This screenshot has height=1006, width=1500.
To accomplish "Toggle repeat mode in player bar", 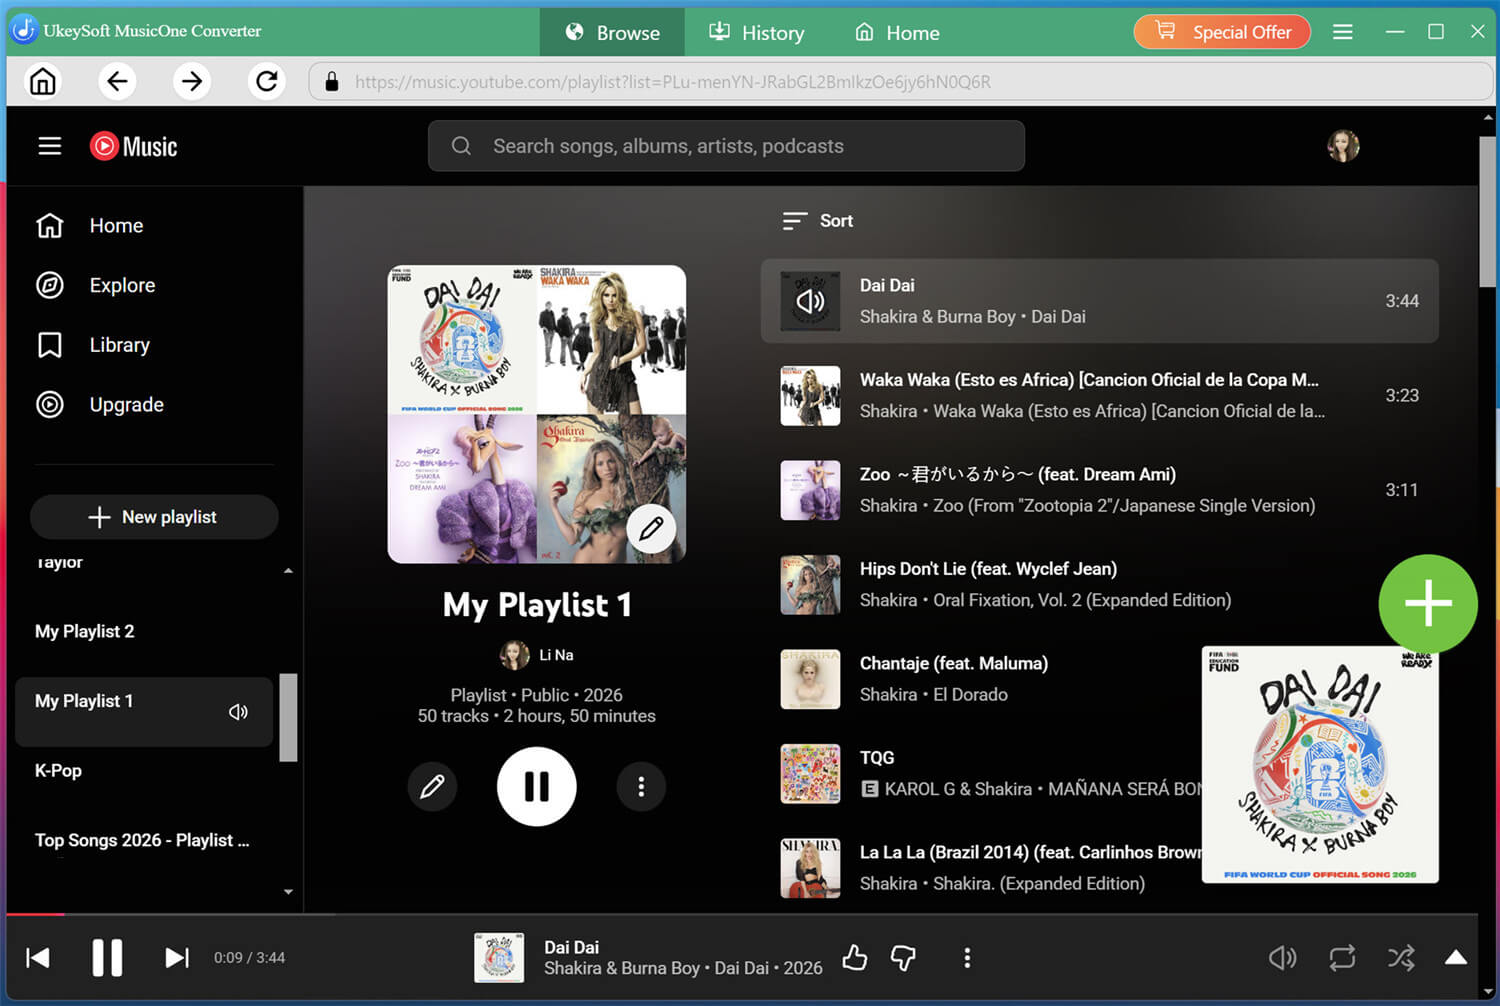I will pos(1342,958).
